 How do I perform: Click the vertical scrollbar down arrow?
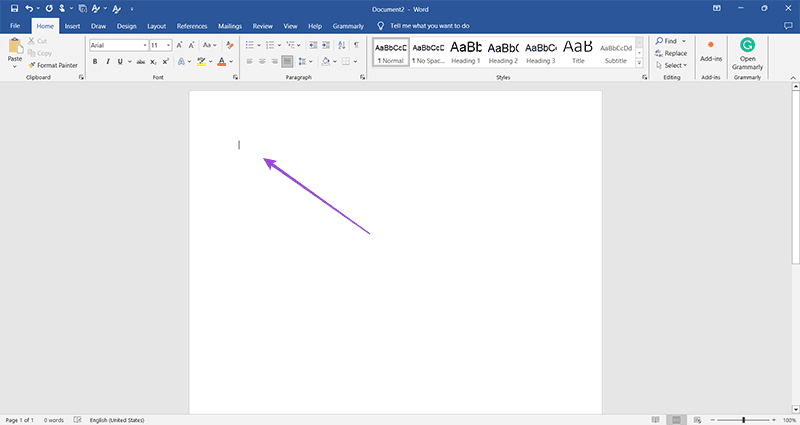[795, 409]
